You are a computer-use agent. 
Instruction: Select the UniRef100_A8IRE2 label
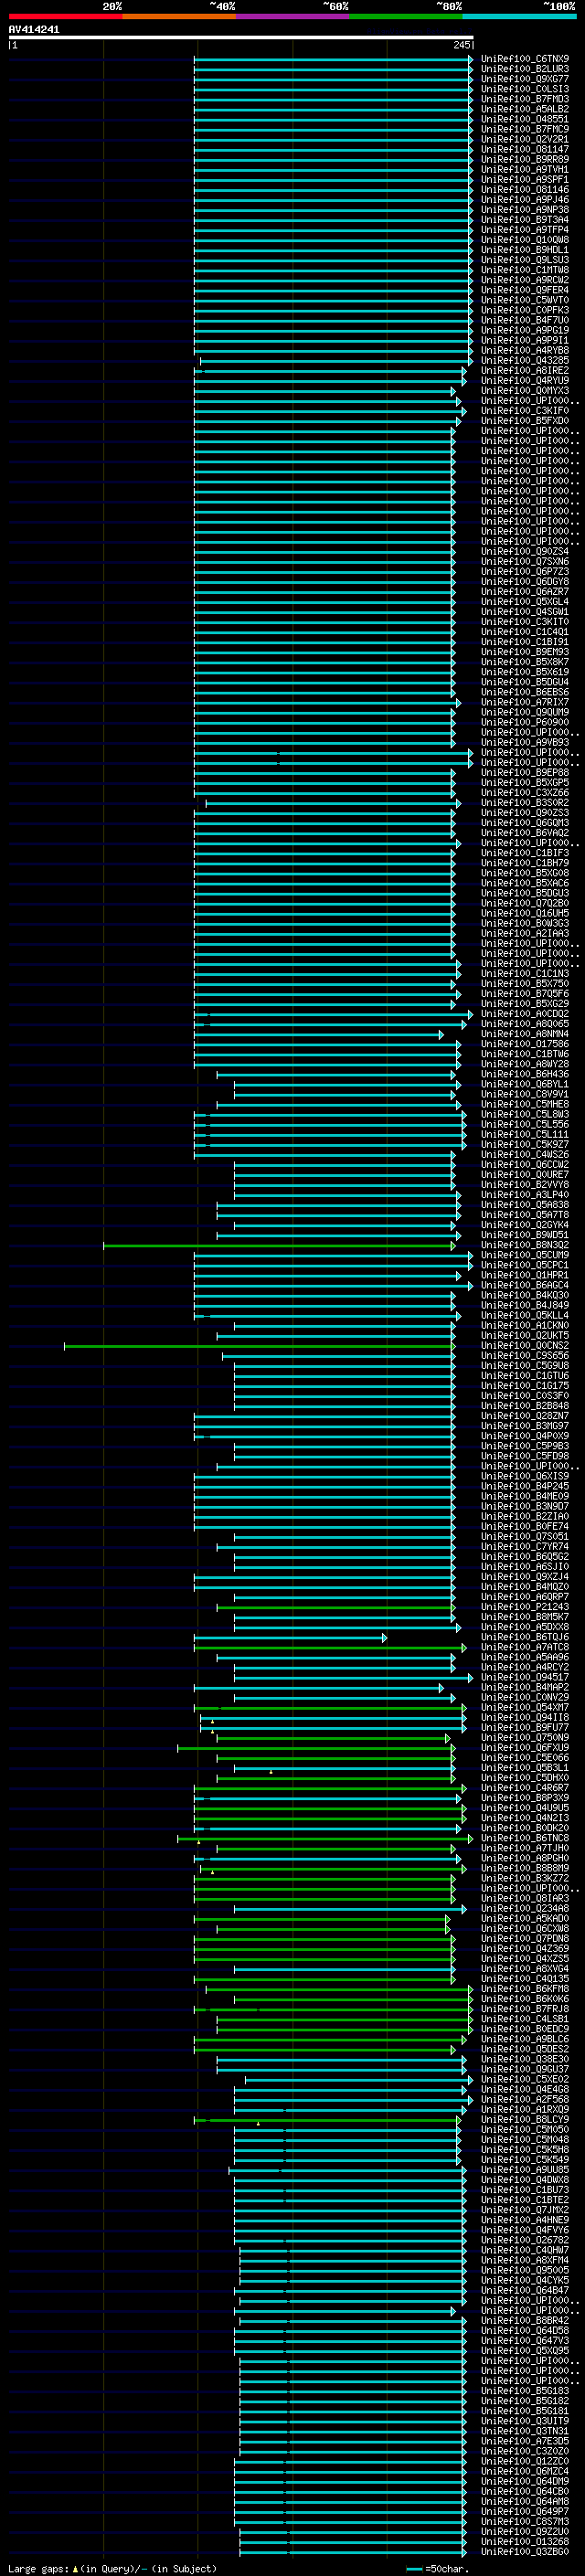(x=525, y=370)
